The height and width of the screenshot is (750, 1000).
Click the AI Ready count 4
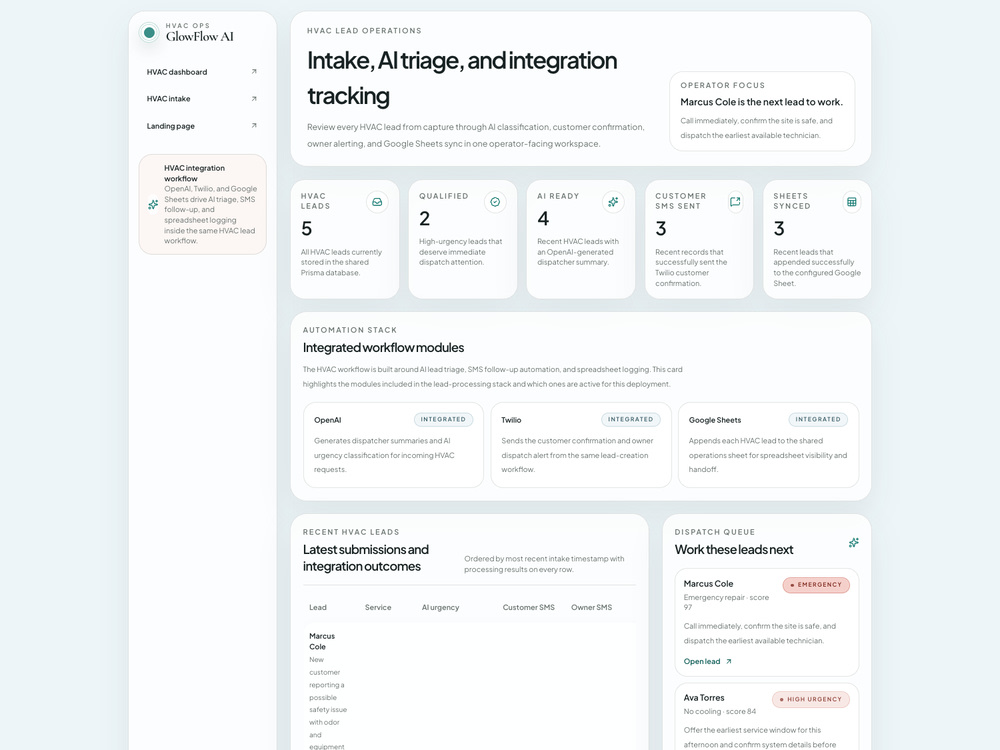click(x=543, y=219)
